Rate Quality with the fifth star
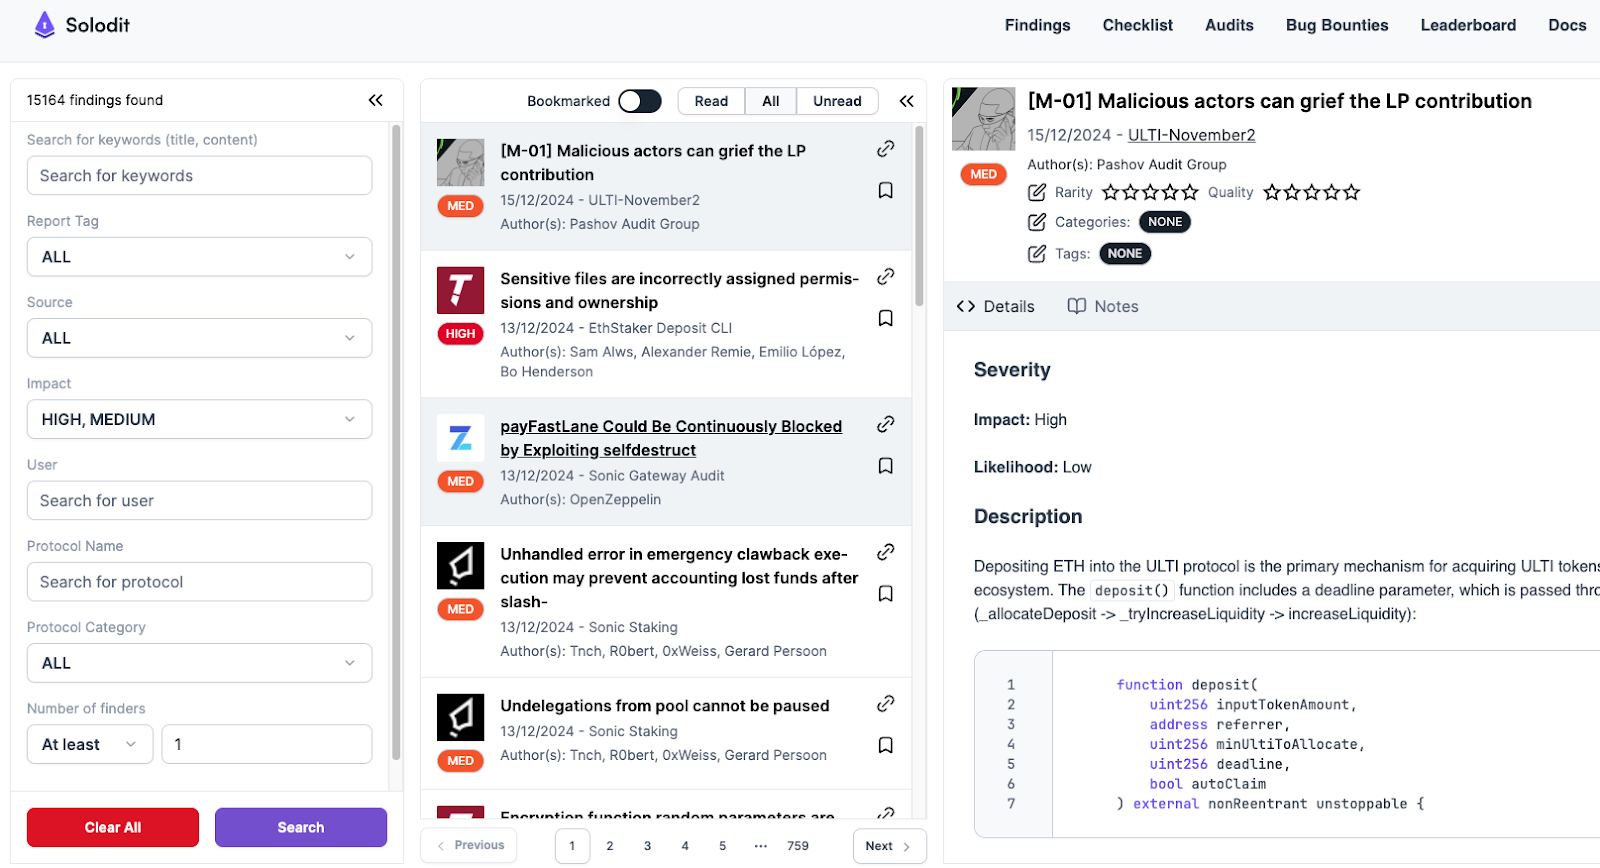The width and height of the screenshot is (1600, 868). tap(1352, 192)
